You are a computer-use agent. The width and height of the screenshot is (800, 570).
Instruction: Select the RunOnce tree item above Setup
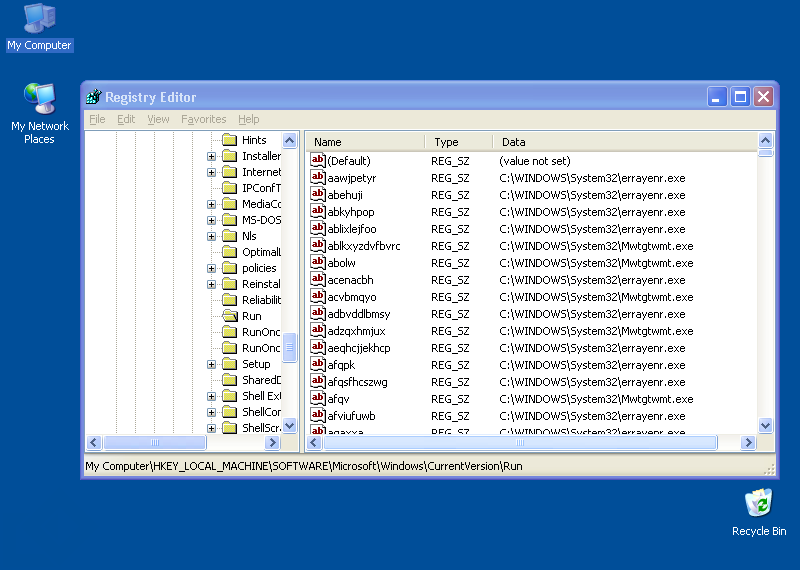point(261,348)
